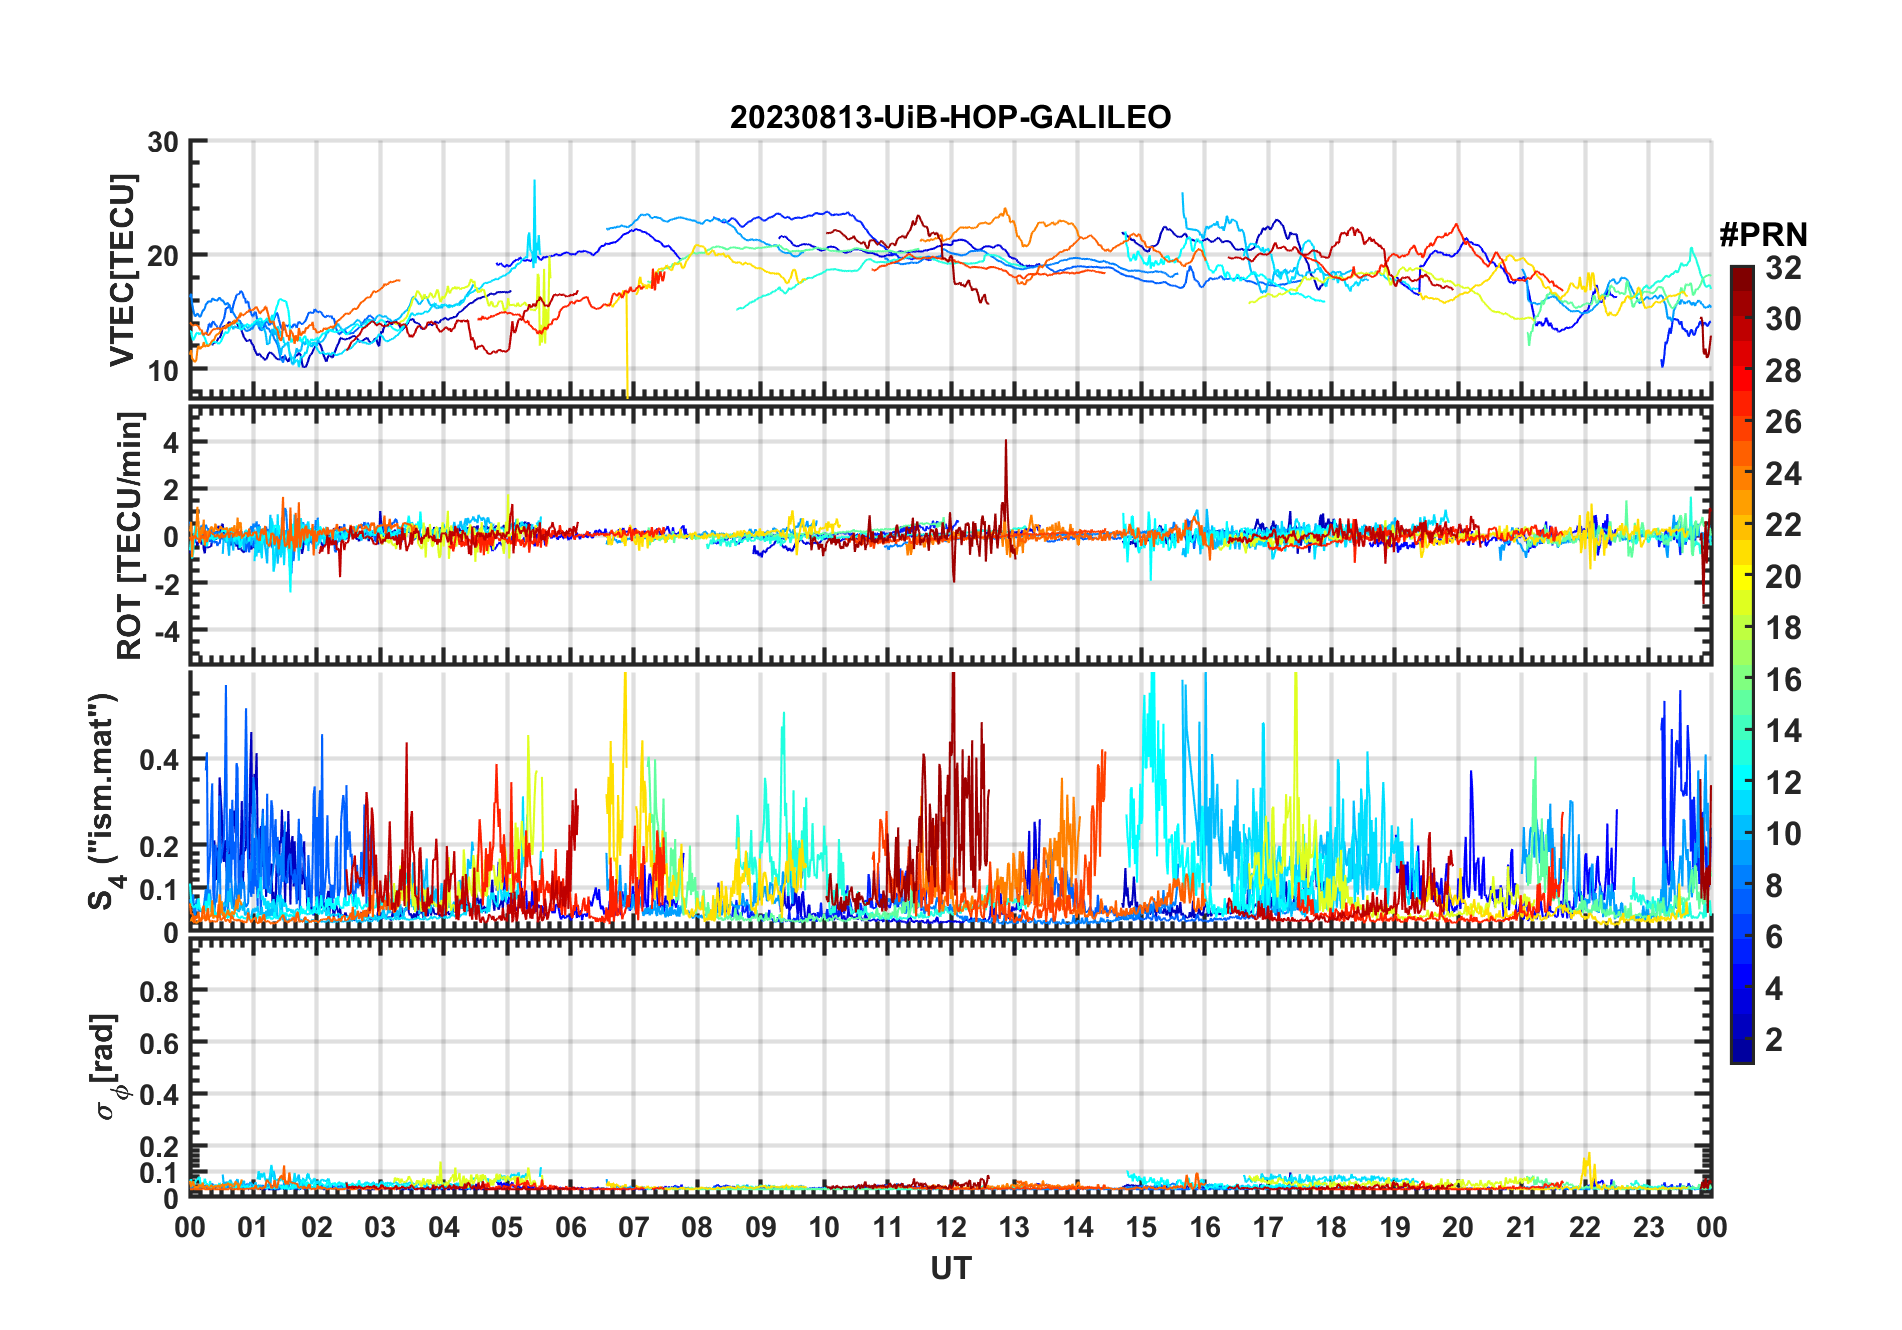
Task: Click the 0.1 tick on sigma-phi axis
Action: tap(160, 1172)
